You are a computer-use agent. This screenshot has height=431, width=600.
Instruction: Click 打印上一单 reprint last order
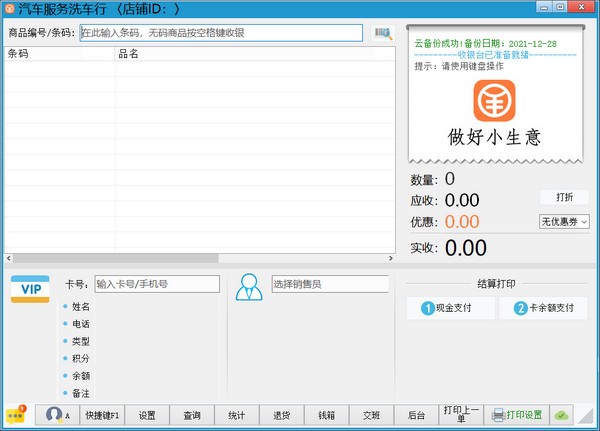[461, 415]
